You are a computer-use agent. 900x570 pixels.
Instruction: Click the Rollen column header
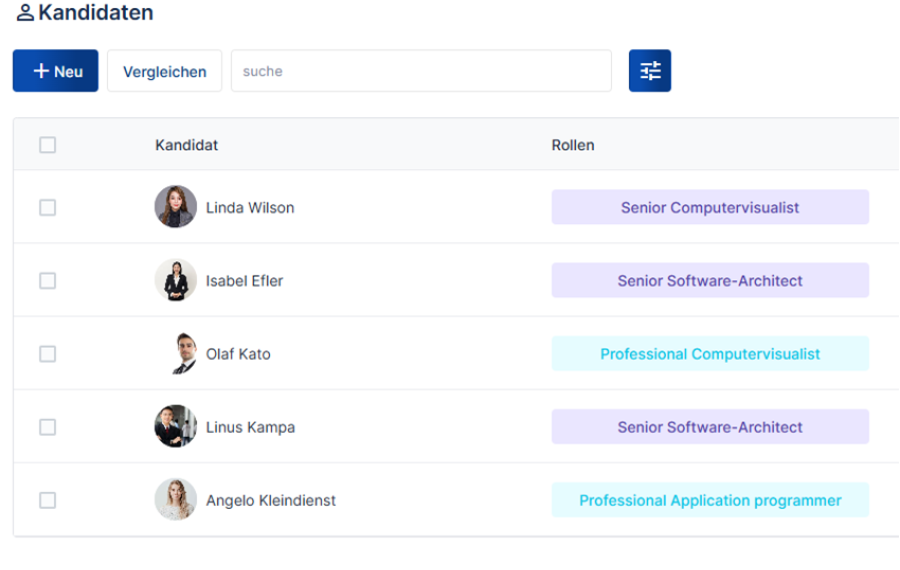point(573,145)
